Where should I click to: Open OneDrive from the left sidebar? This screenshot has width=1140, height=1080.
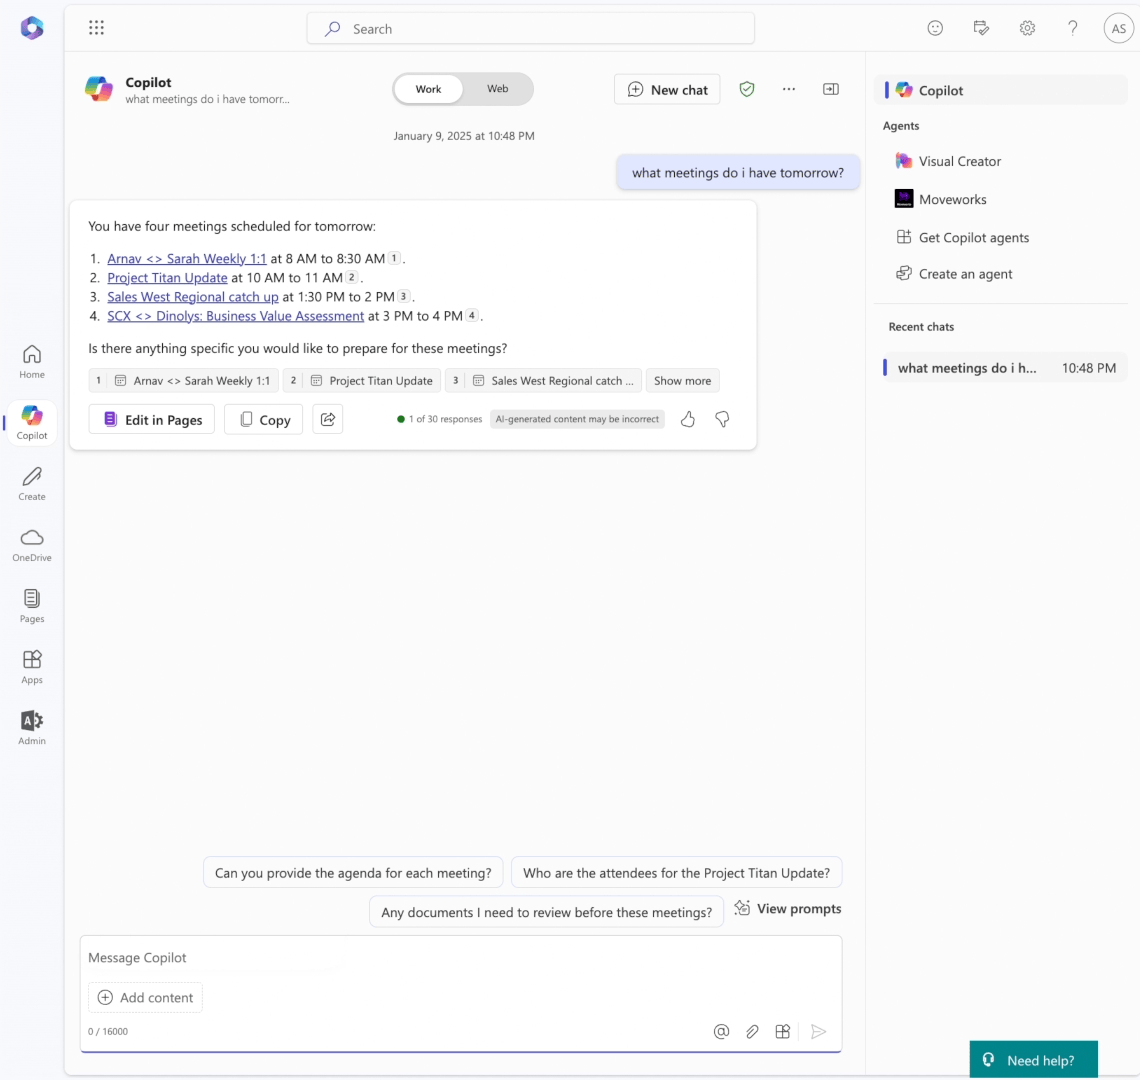[32, 545]
